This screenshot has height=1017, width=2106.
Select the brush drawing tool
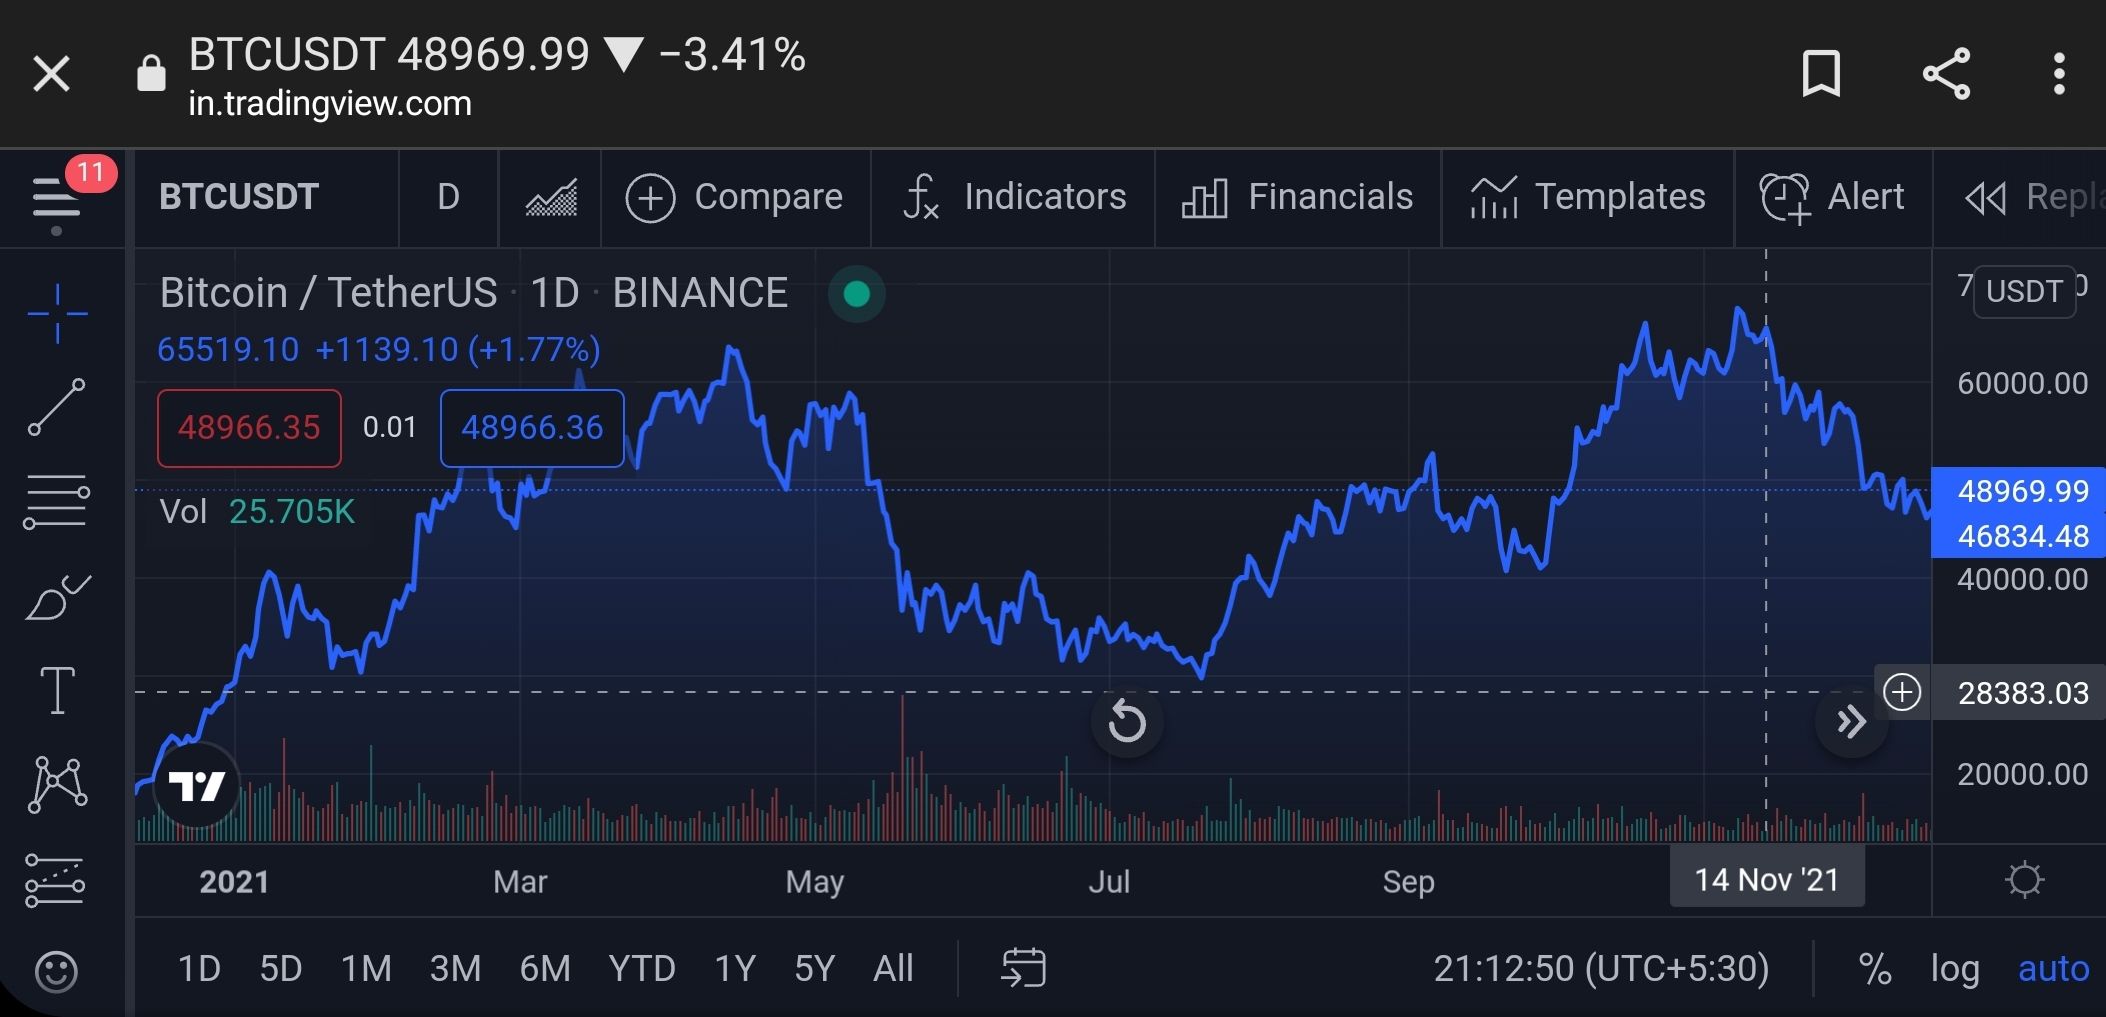click(x=57, y=597)
